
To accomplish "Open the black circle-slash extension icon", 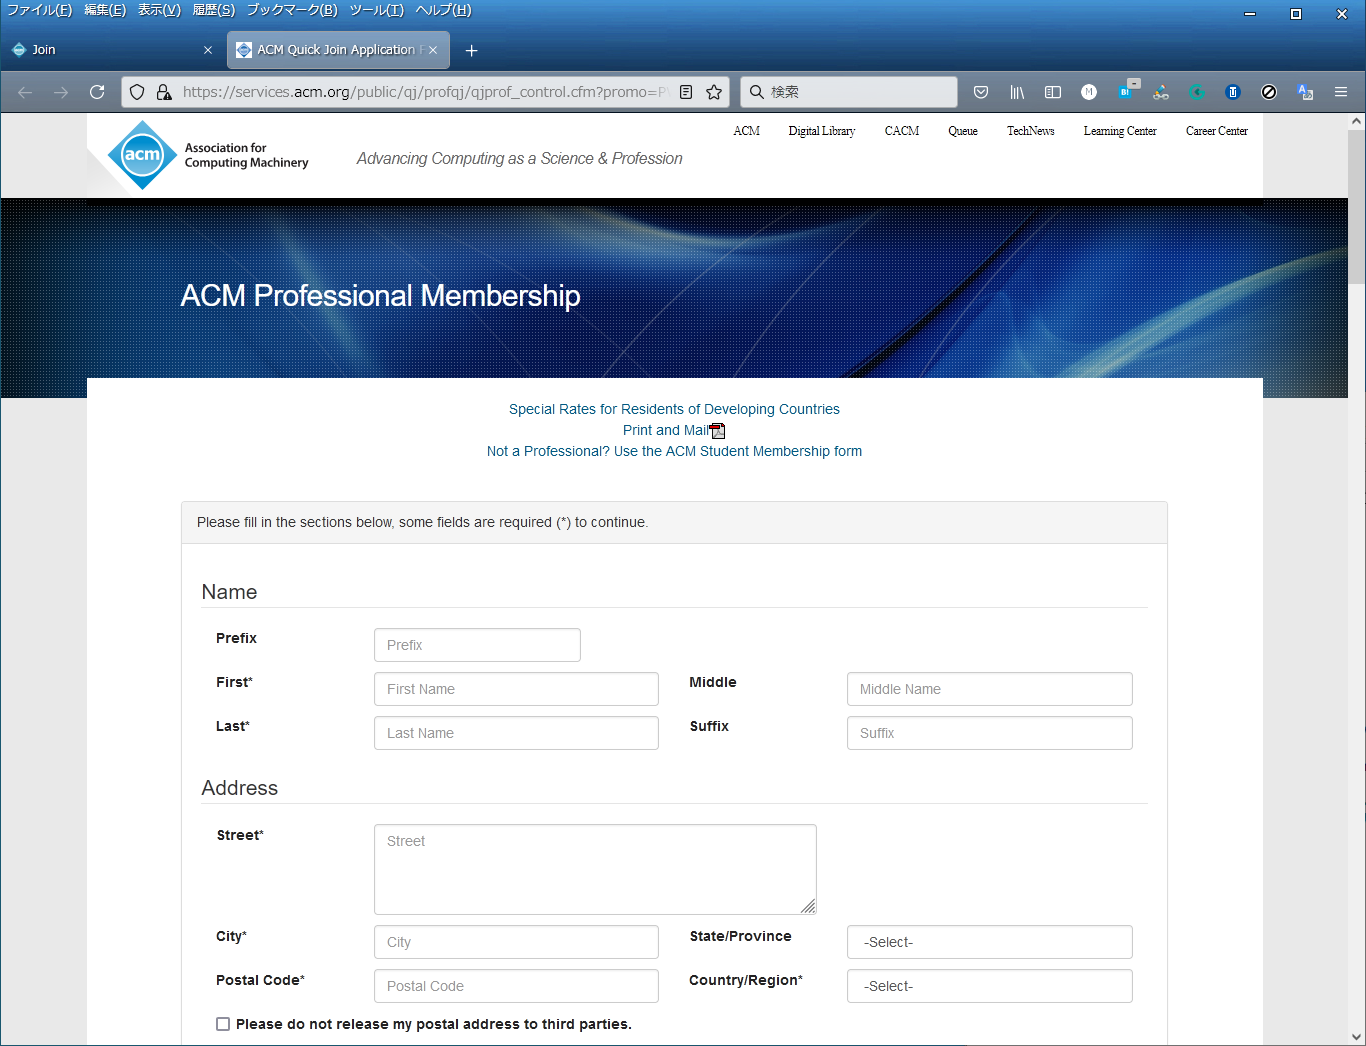I will click(x=1269, y=92).
